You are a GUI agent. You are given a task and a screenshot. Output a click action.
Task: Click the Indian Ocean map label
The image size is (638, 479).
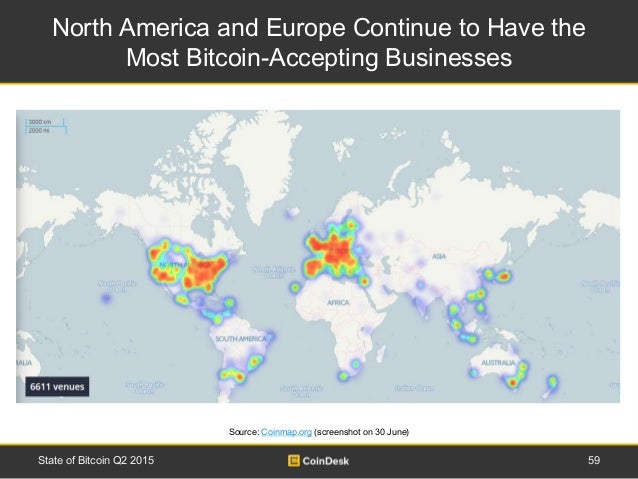(x=414, y=388)
